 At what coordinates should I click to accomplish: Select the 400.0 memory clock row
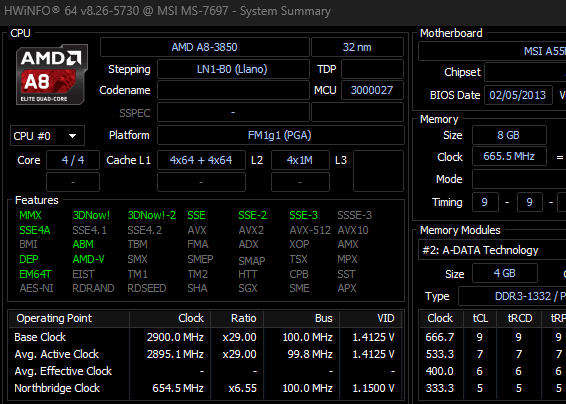[492, 371]
